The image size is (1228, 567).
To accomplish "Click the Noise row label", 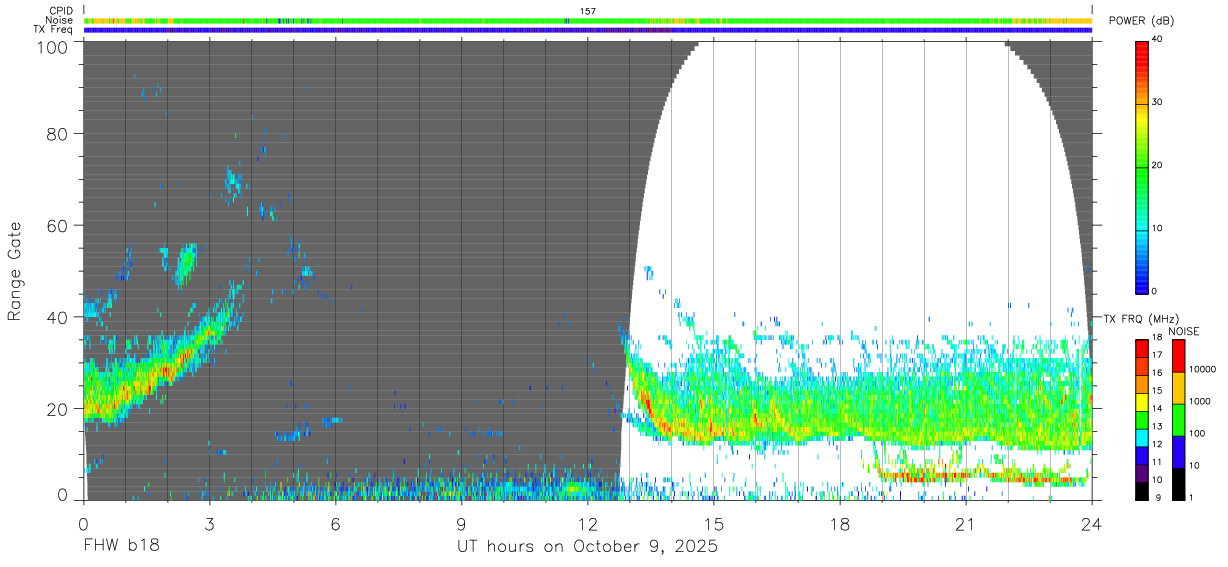I will click(60, 20).
